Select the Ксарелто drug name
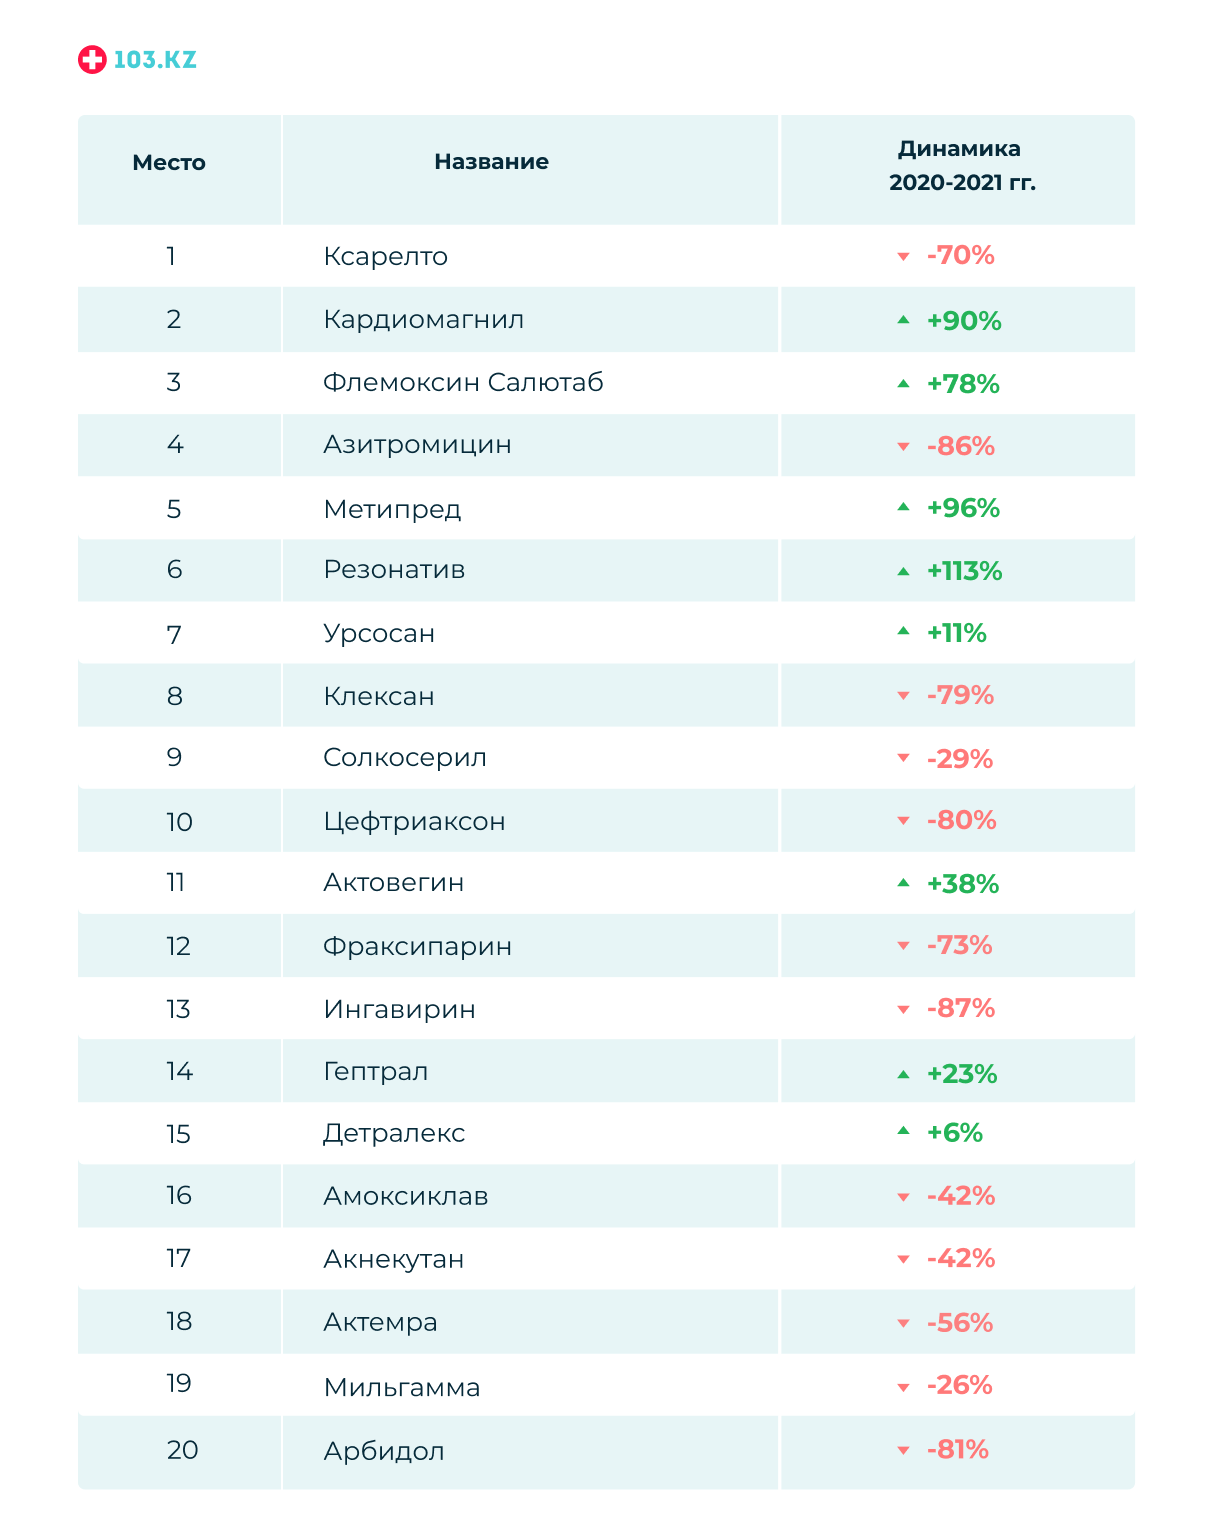The width and height of the screenshot is (1214, 1530). 385,256
